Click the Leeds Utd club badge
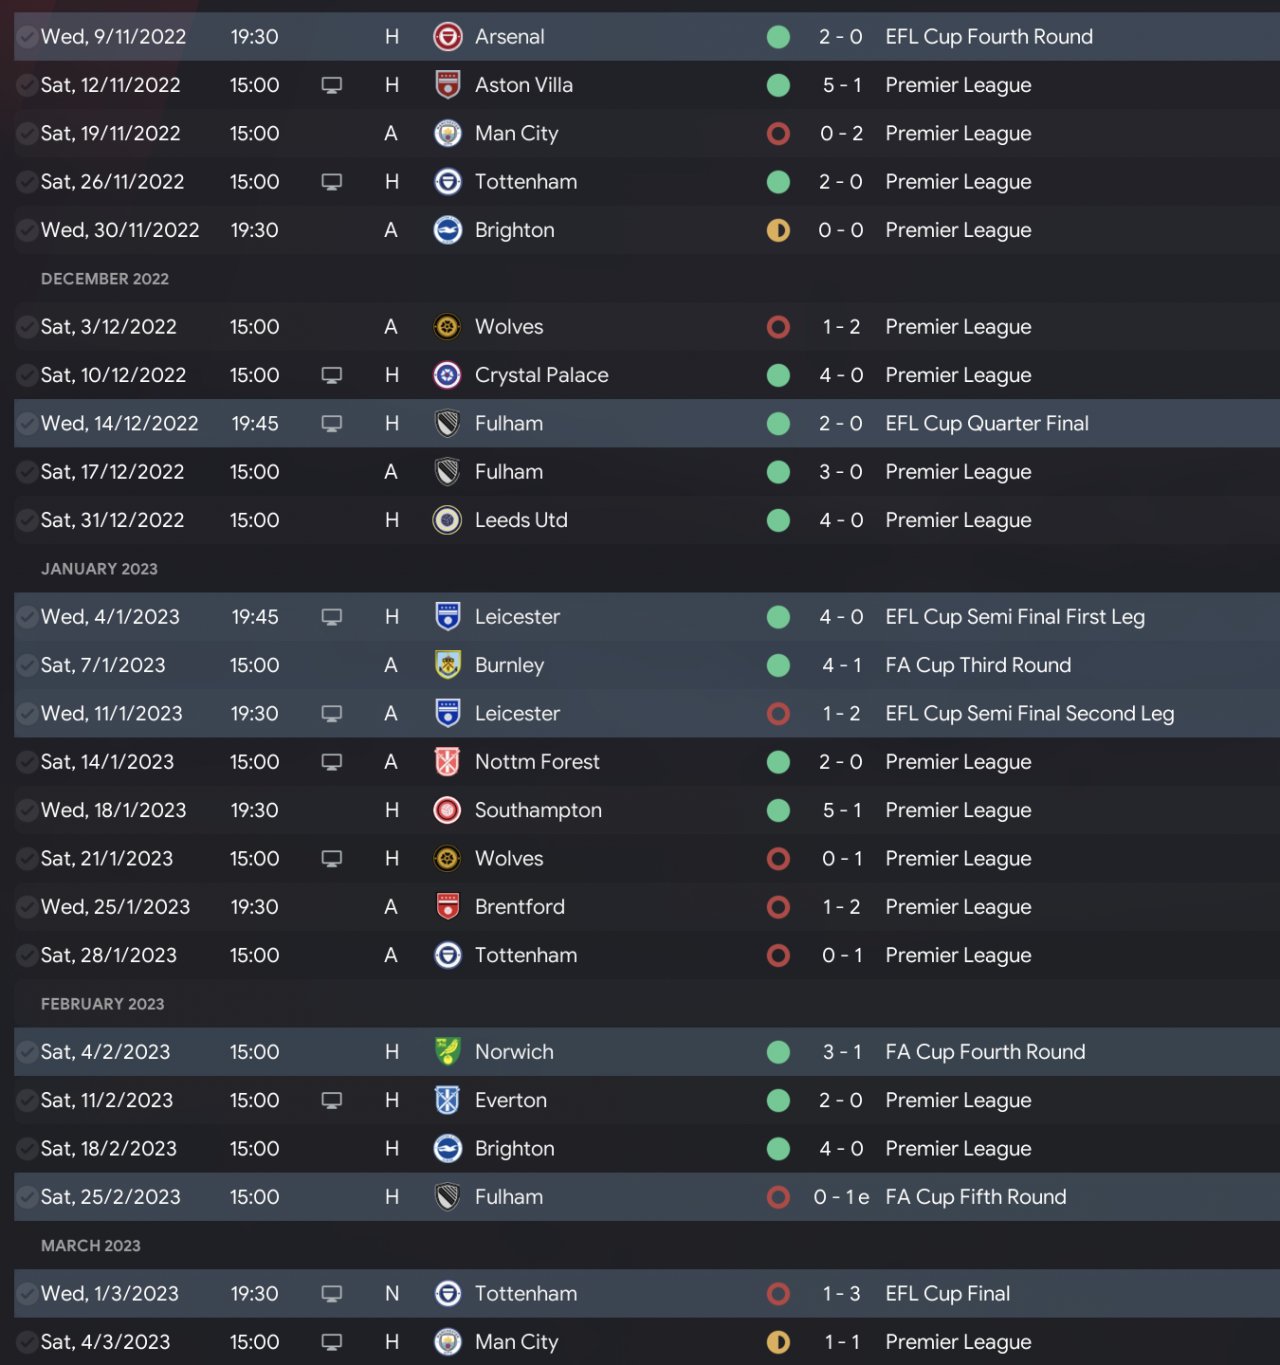The width and height of the screenshot is (1280, 1365). [x=447, y=520]
